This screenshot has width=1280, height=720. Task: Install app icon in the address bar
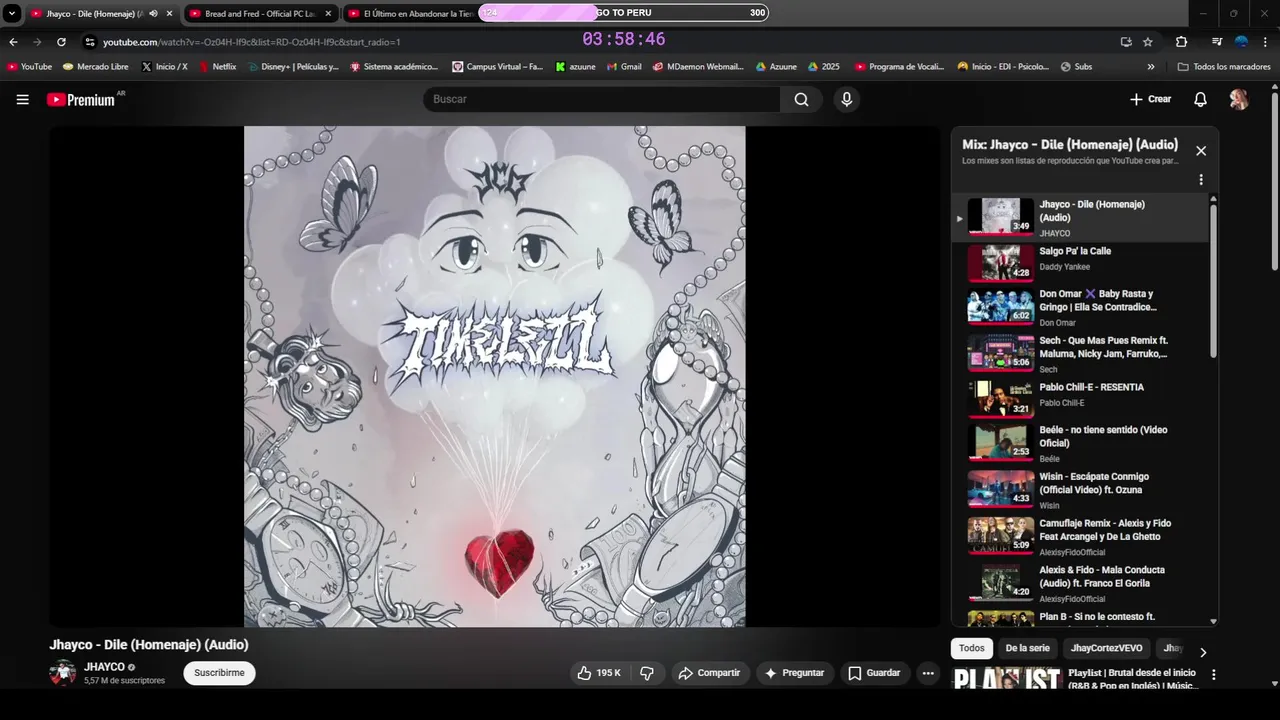tap(1126, 42)
